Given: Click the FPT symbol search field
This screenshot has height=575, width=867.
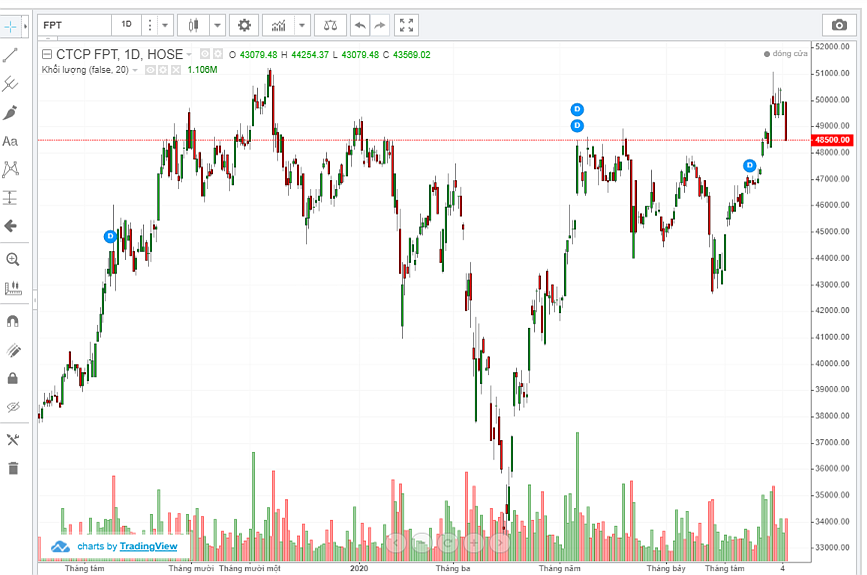Looking at the screenshot, I should [72, 24].
